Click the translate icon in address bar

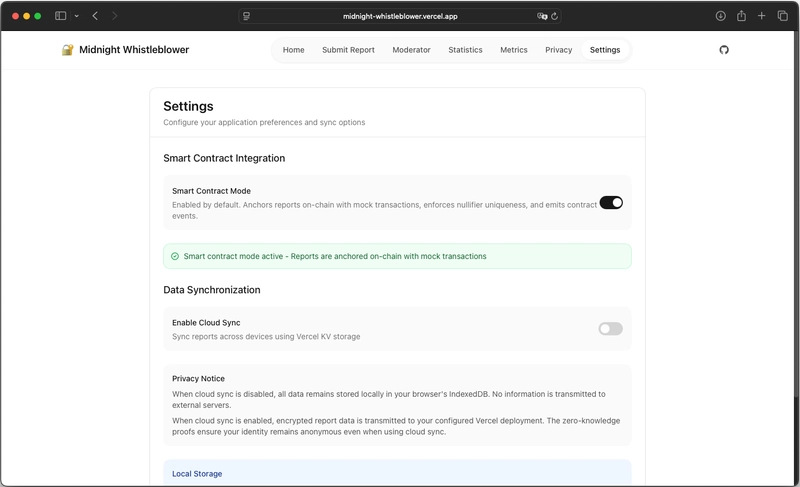[542, 16]
